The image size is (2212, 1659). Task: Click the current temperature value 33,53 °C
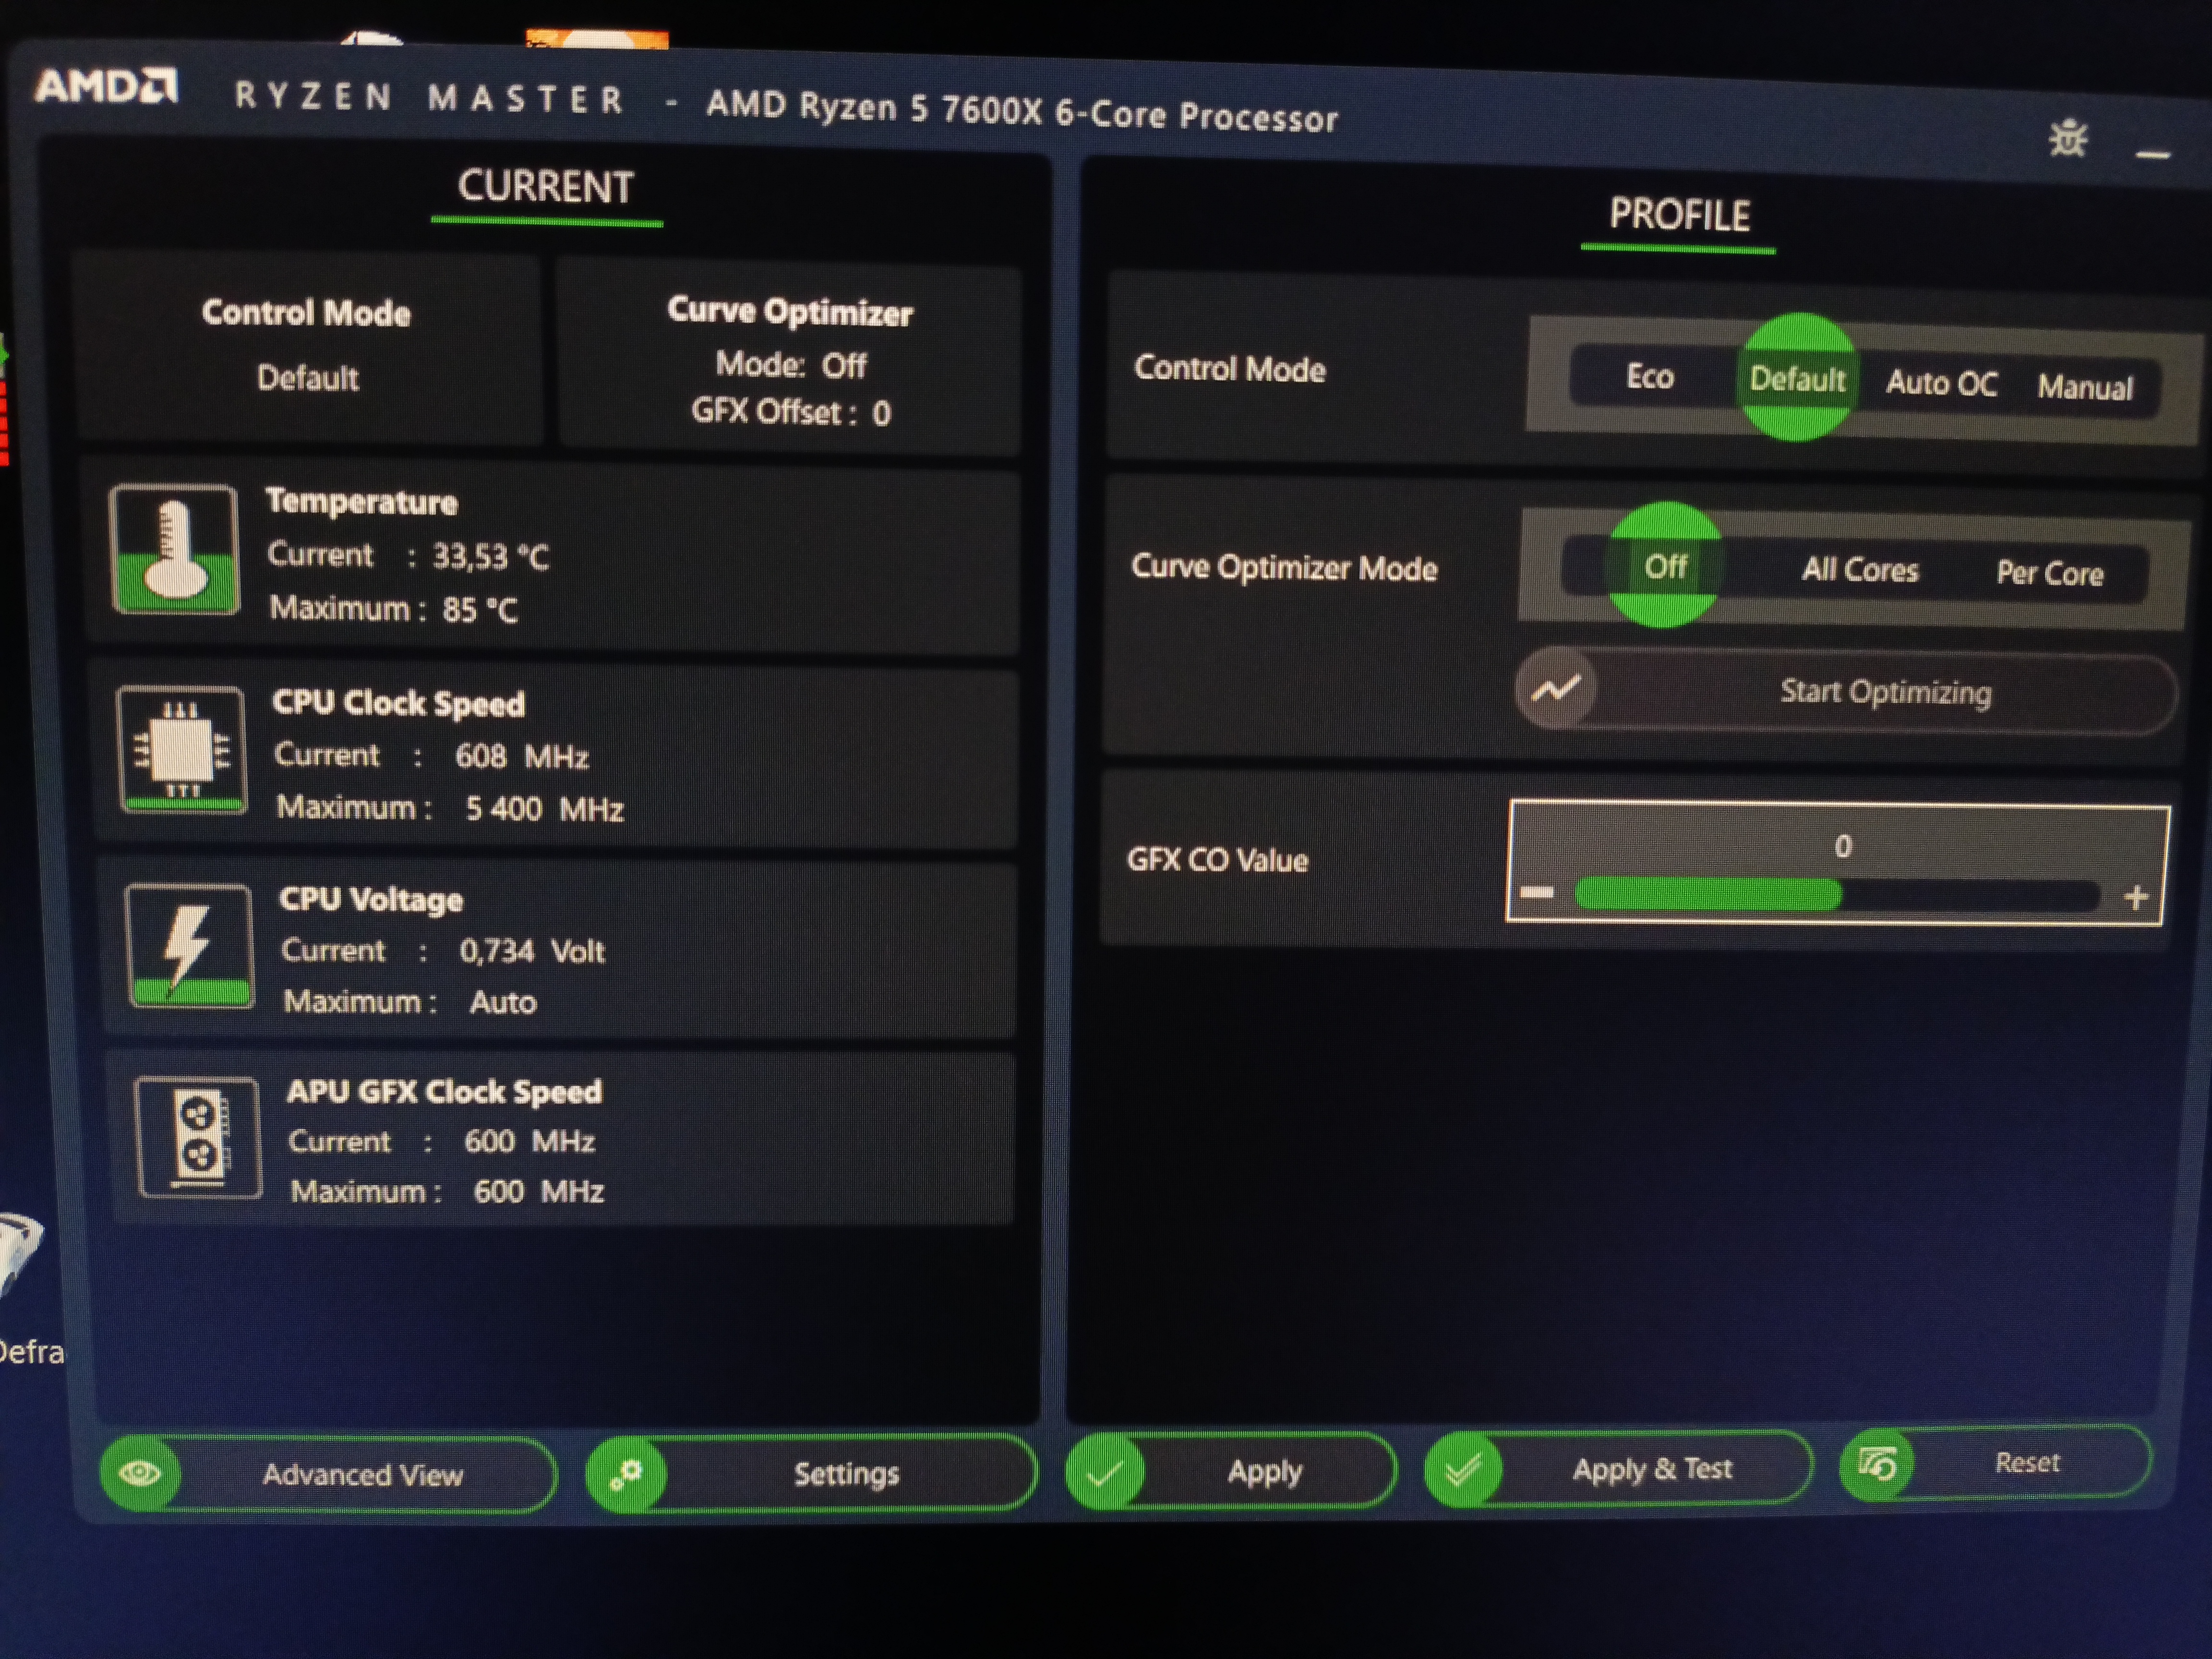[490, 556]
